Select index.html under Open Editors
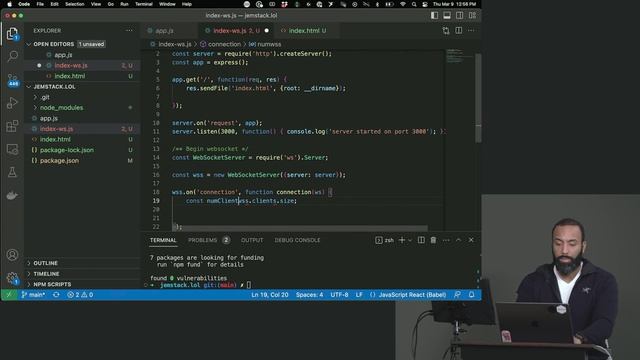The image size is (640, 360). click(82, 76)
